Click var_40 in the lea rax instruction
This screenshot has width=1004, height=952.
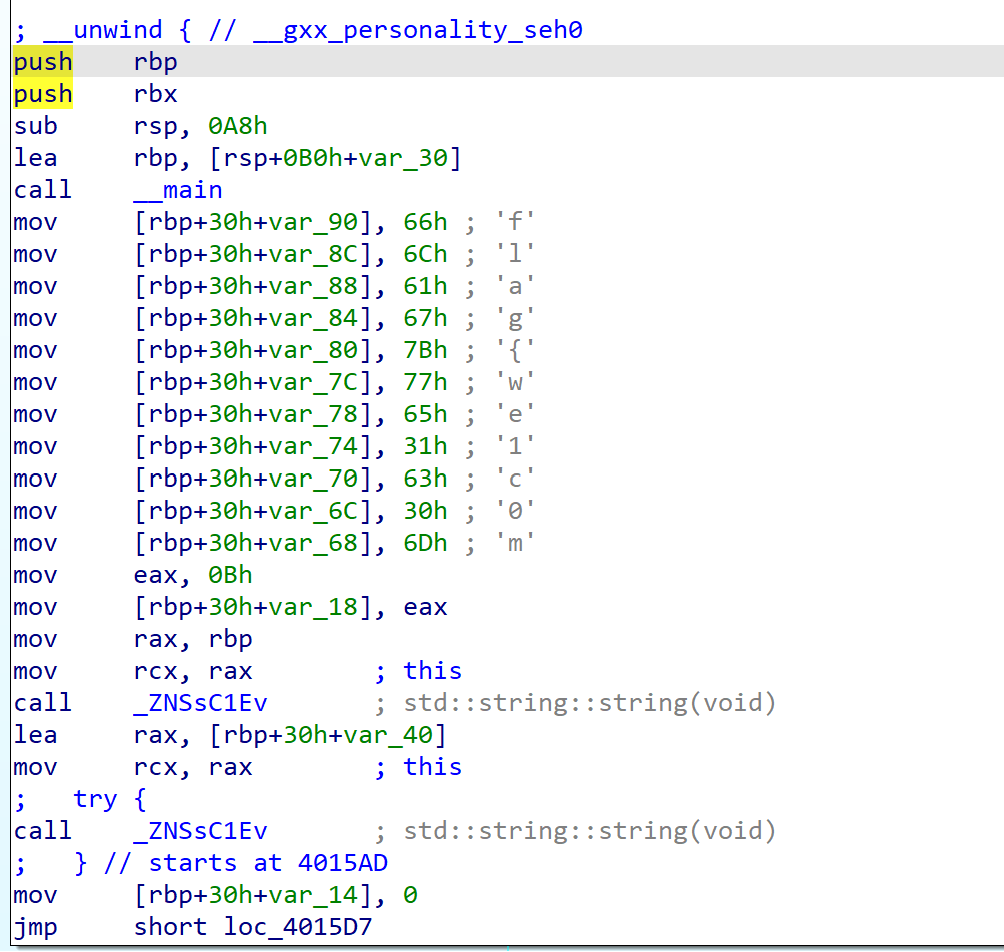coord(397,735)
